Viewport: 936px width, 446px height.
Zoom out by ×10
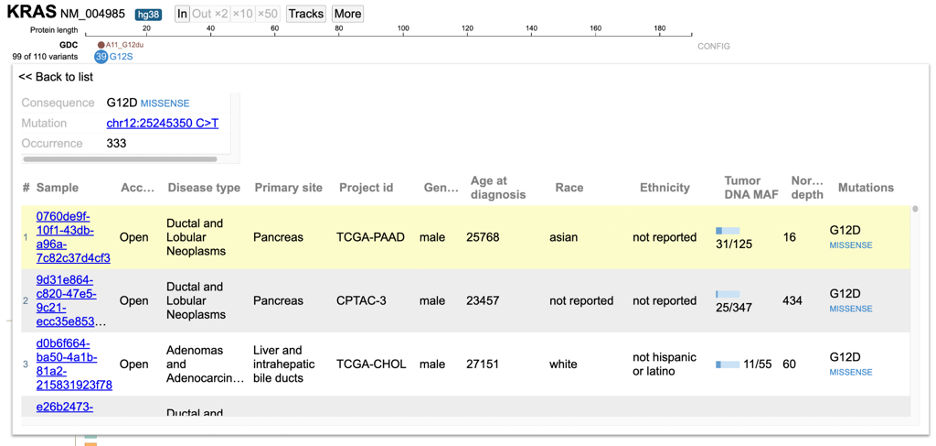pyautogui.click(x=243, y=14)
